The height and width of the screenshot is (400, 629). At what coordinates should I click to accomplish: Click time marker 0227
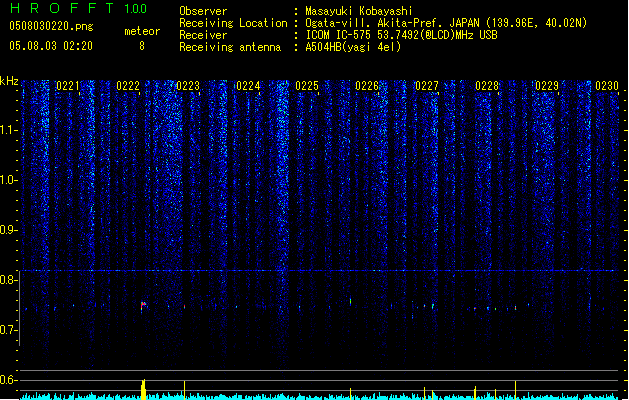click(x=427, y=86)
